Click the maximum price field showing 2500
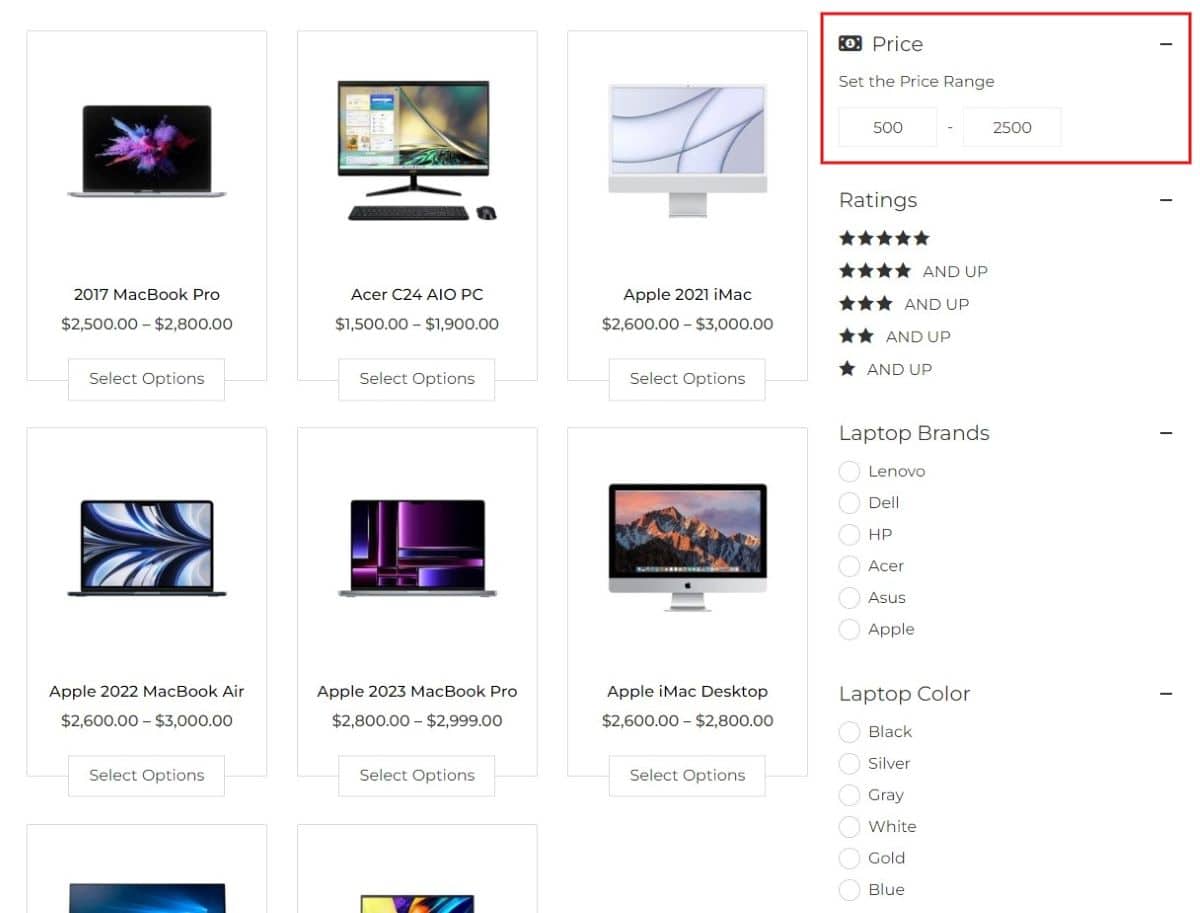 click(x=1012, y=127)
